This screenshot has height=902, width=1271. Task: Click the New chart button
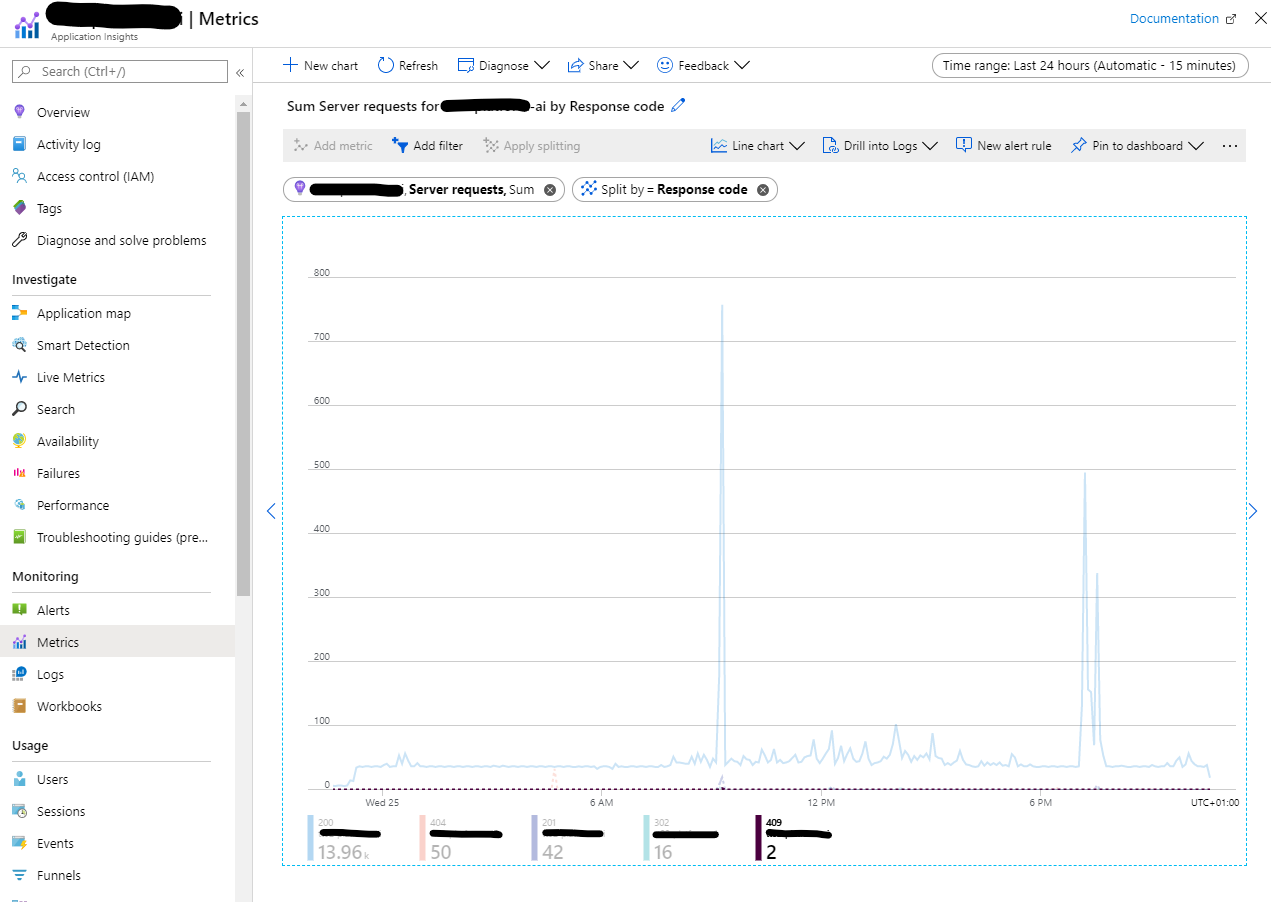click(x=320, y=65)
